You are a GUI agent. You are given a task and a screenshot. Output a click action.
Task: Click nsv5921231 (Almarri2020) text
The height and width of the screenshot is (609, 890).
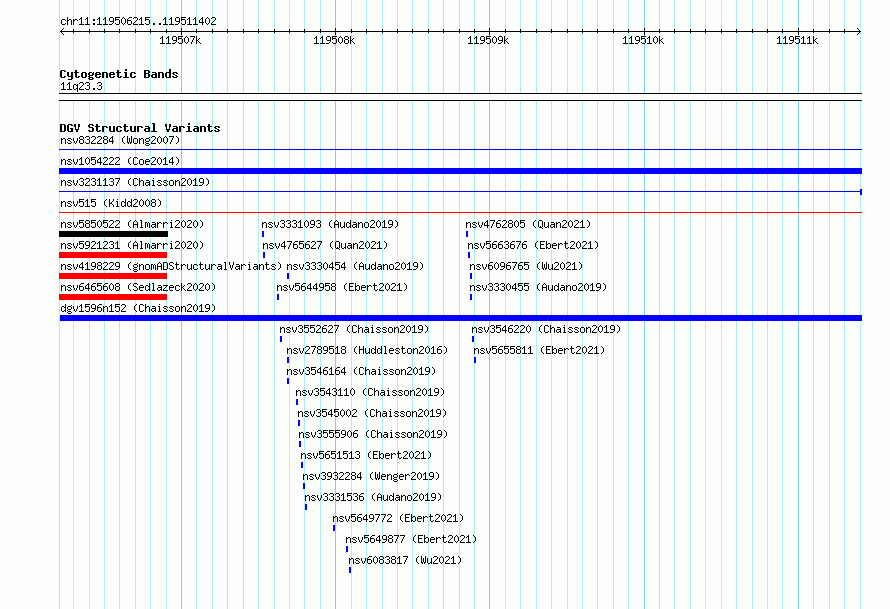[x=132, y=245]
